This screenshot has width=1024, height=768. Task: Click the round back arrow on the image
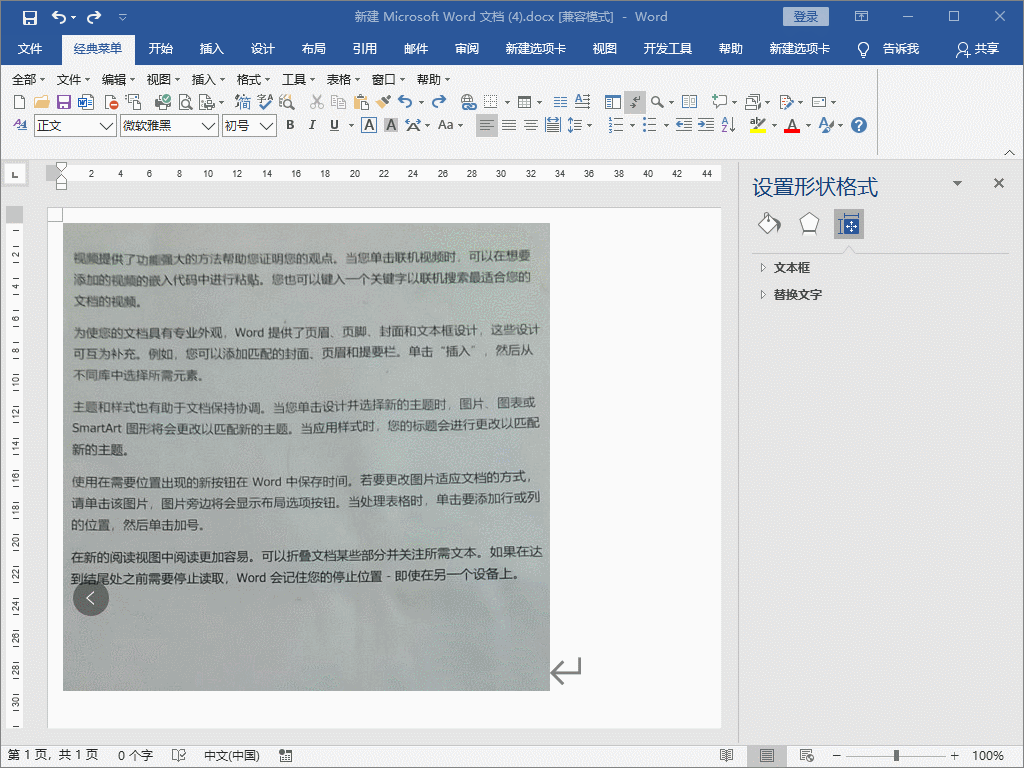point(91,598)
